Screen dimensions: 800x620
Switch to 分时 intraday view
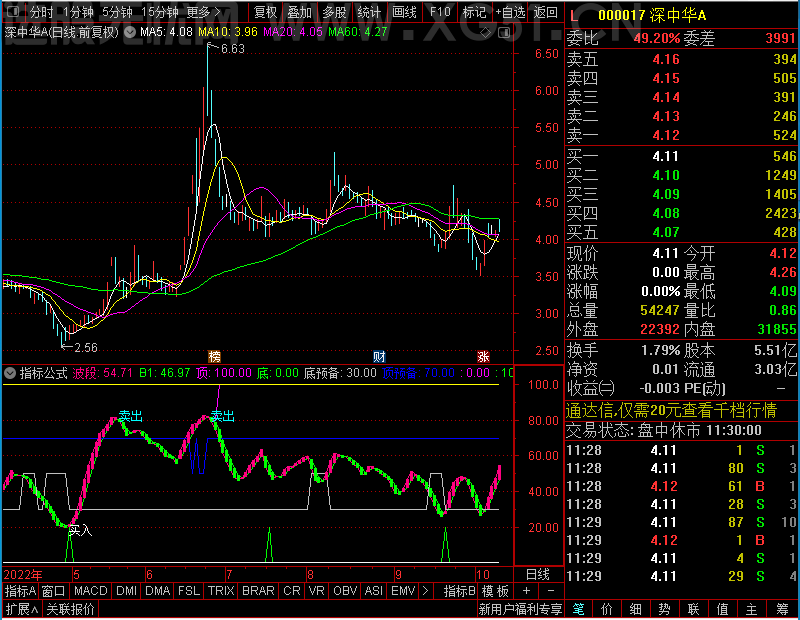pyautogui.click(x=42, y=12)
